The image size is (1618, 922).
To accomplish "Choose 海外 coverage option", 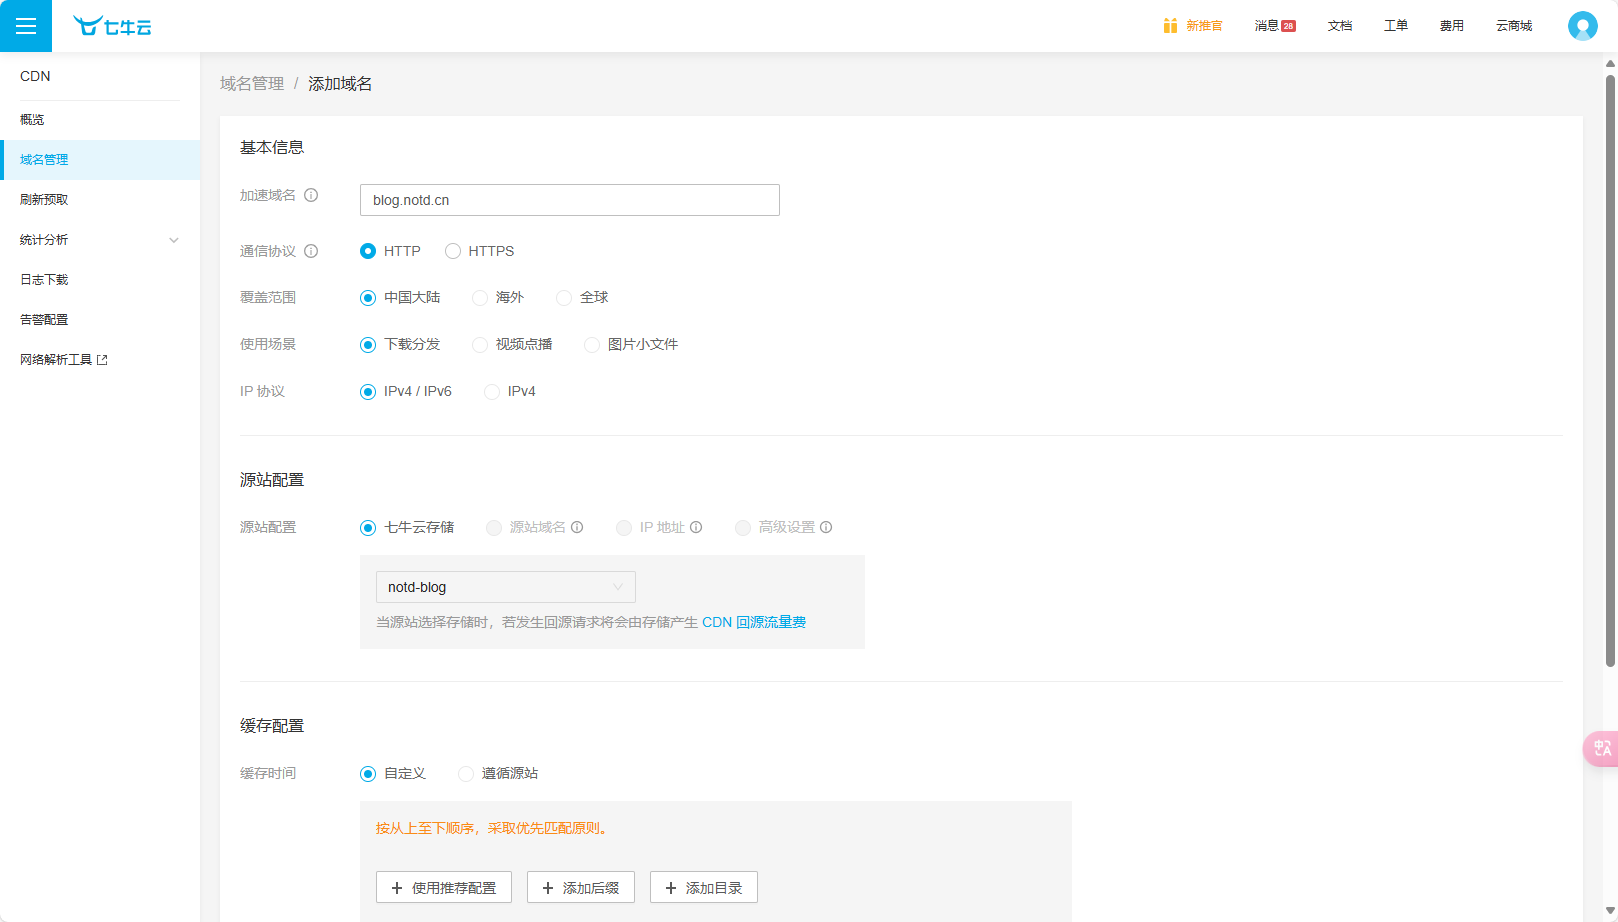I will click(480, 298).
